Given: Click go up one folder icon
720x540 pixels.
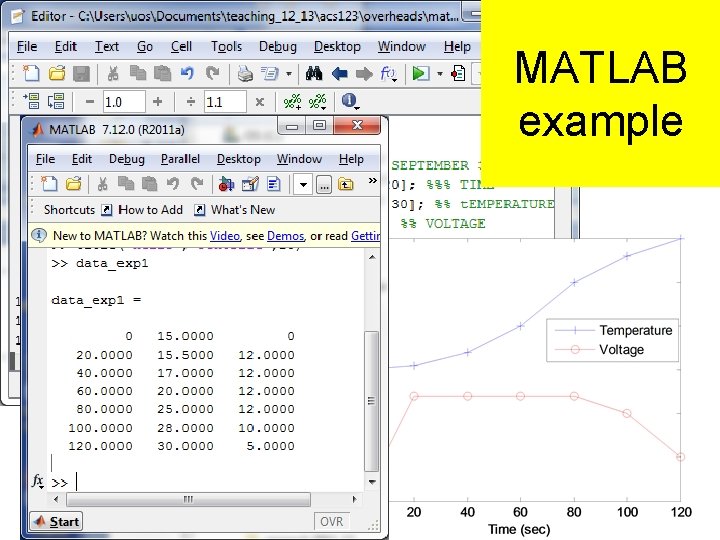Looking at the screenshot, I should (346, 185).
